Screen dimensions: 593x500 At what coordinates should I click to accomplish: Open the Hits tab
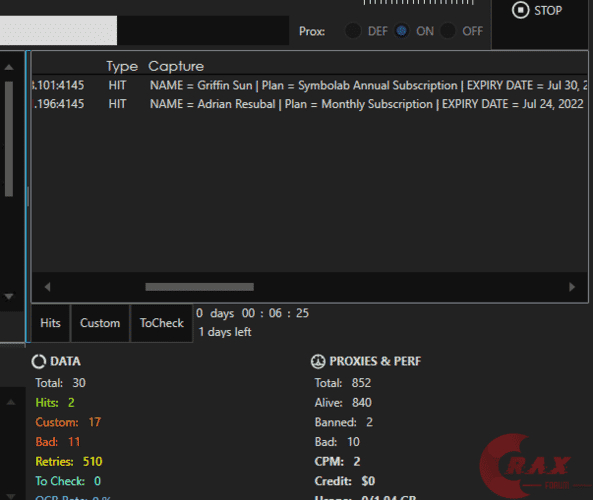(x=51, y=323)
